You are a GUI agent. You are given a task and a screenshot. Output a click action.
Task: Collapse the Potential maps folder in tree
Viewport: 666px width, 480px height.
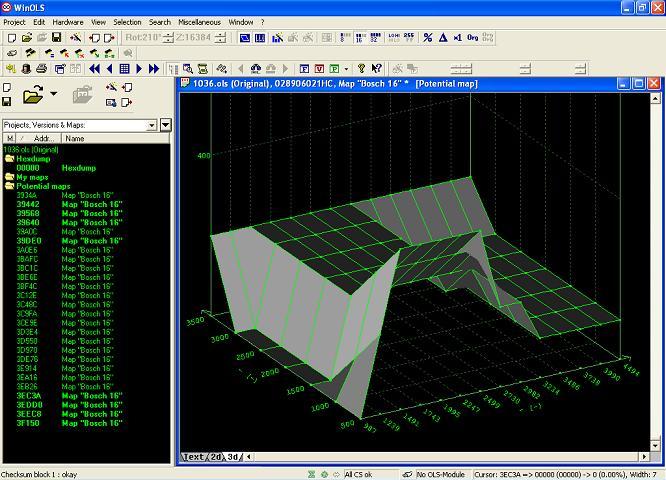[9, 186]
